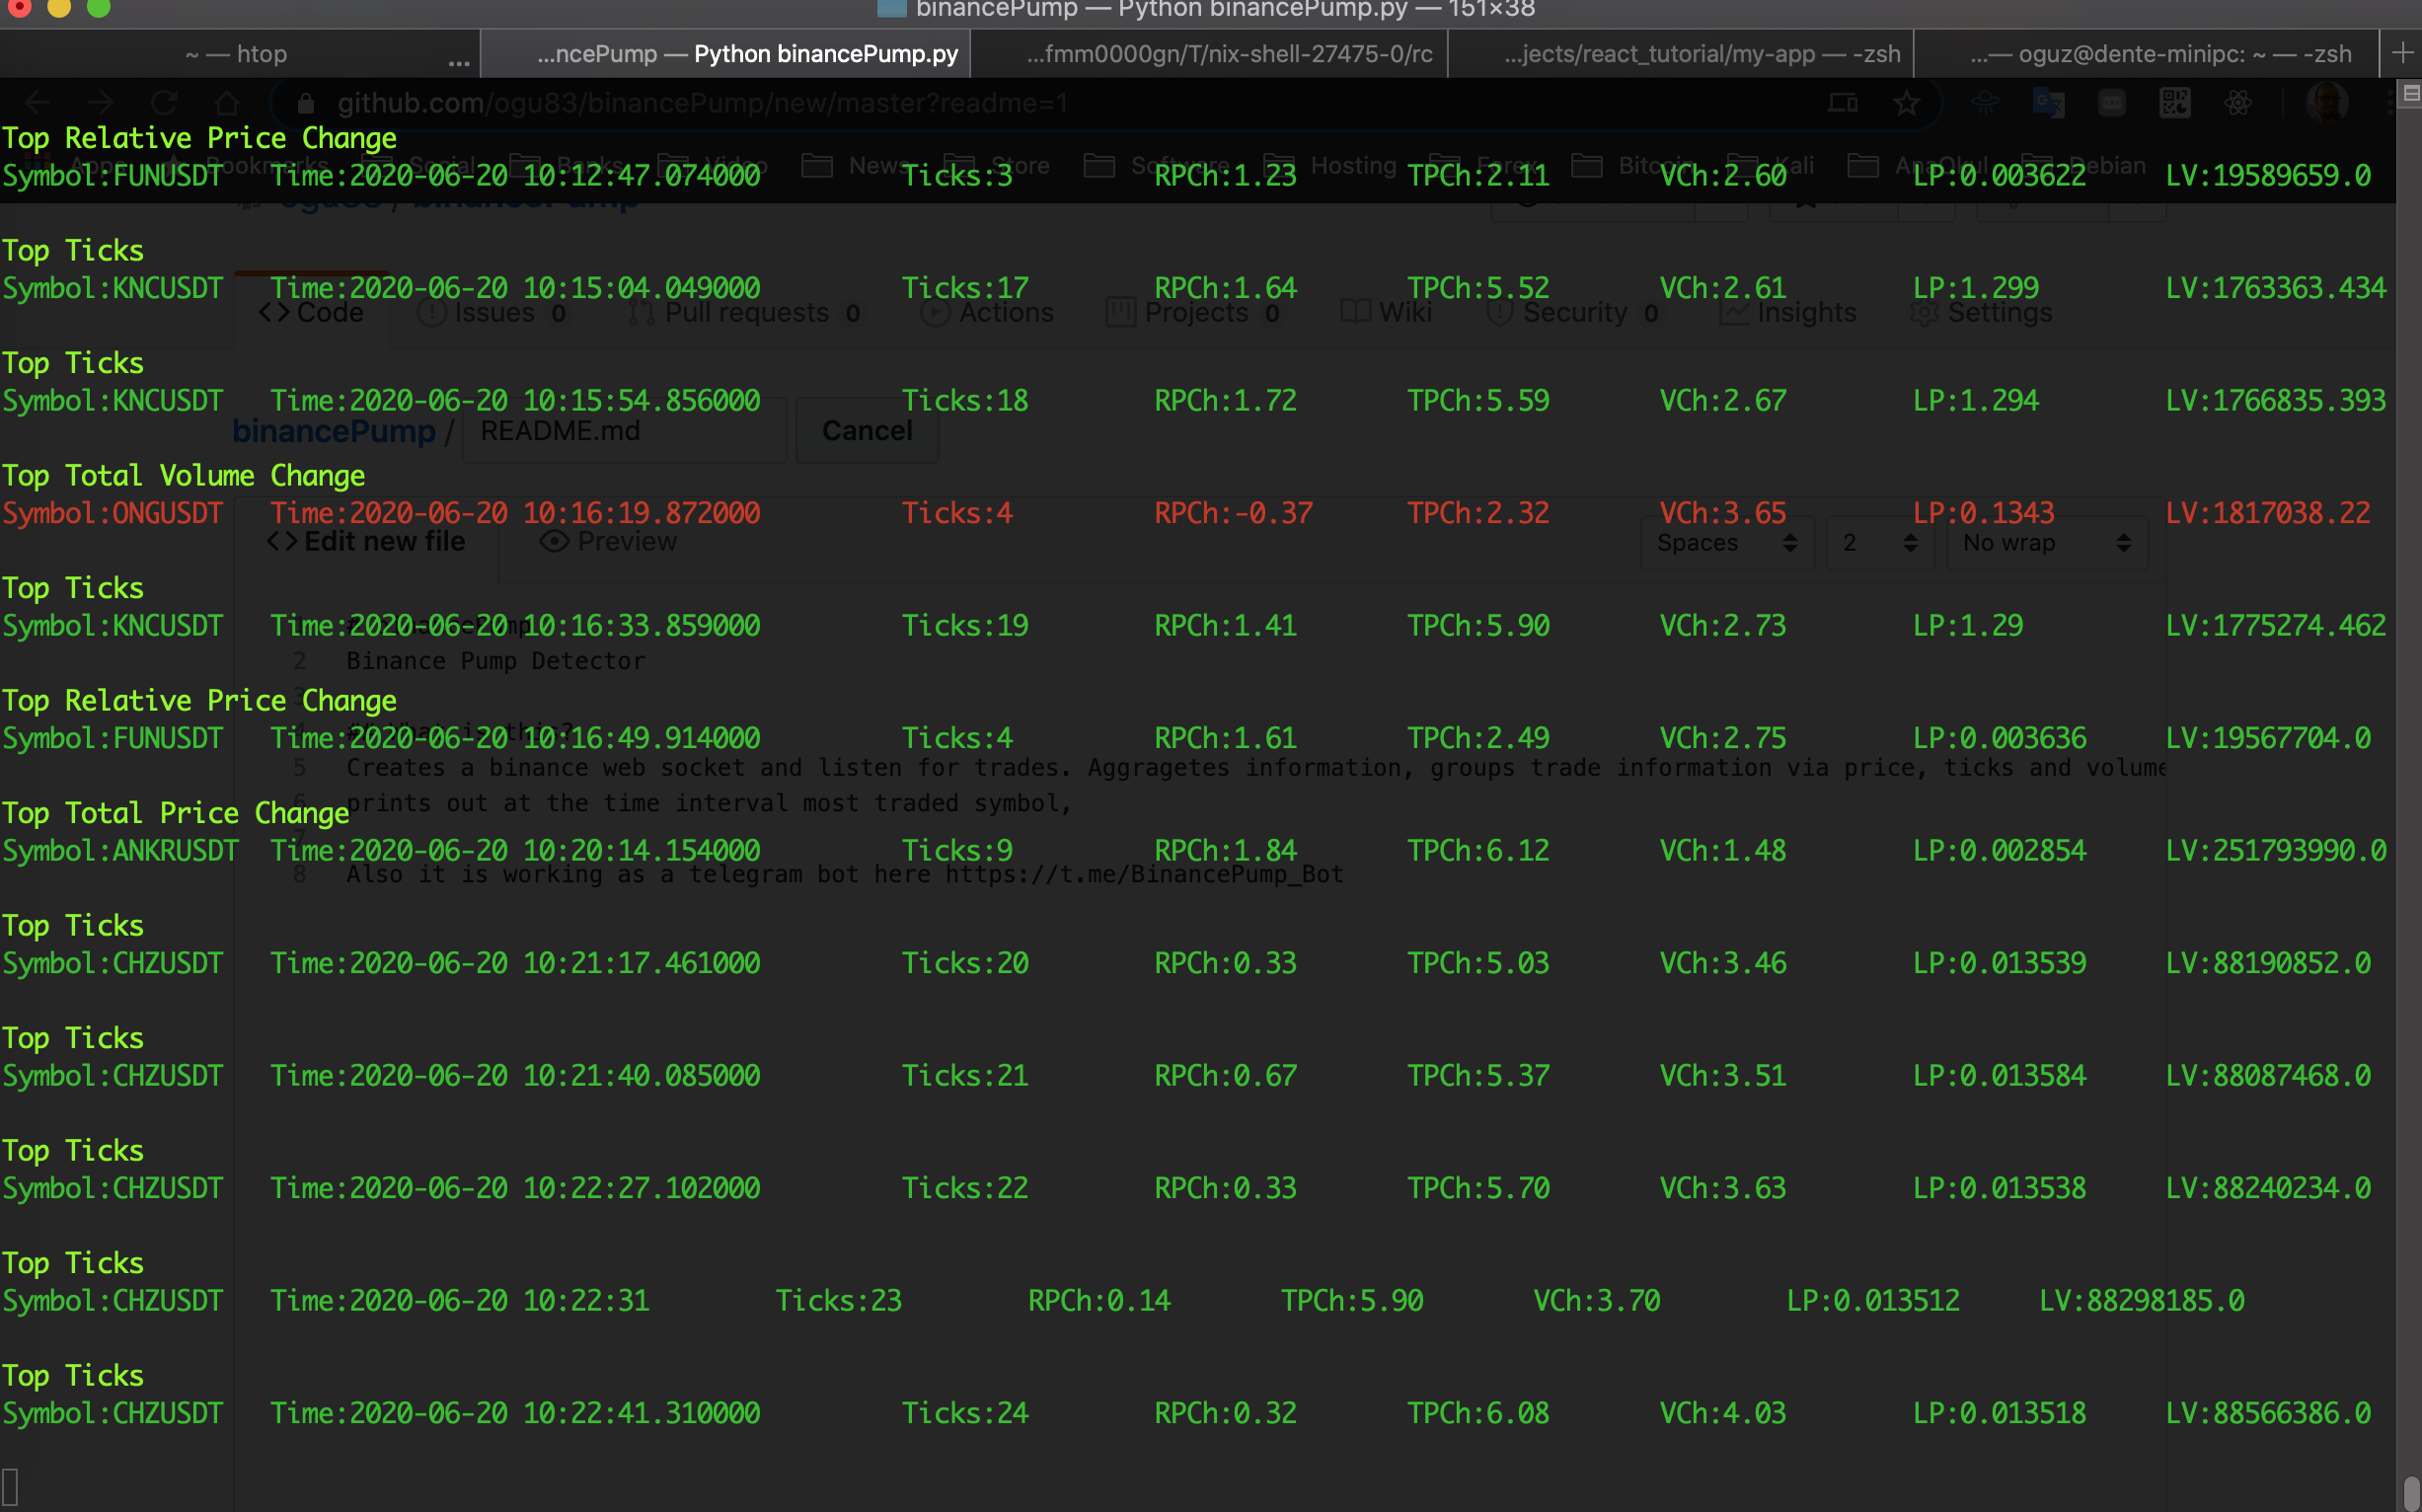Switch to the htop terminal tab
Screen dimensions: 2422x1512
[238, 54]
